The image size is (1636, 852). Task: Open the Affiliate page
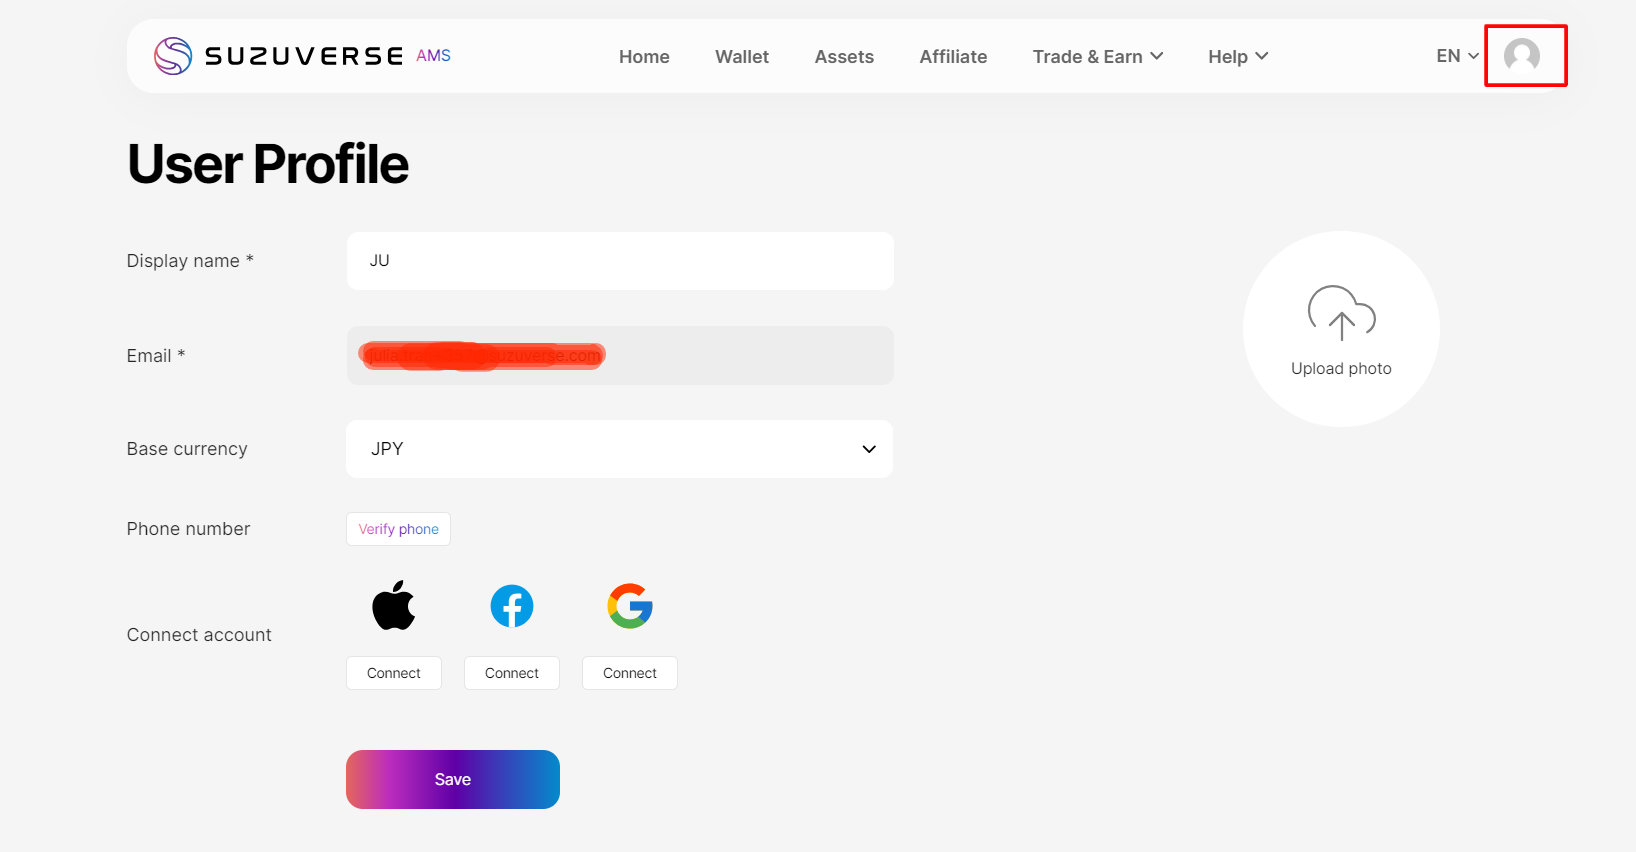pos(953,57)
